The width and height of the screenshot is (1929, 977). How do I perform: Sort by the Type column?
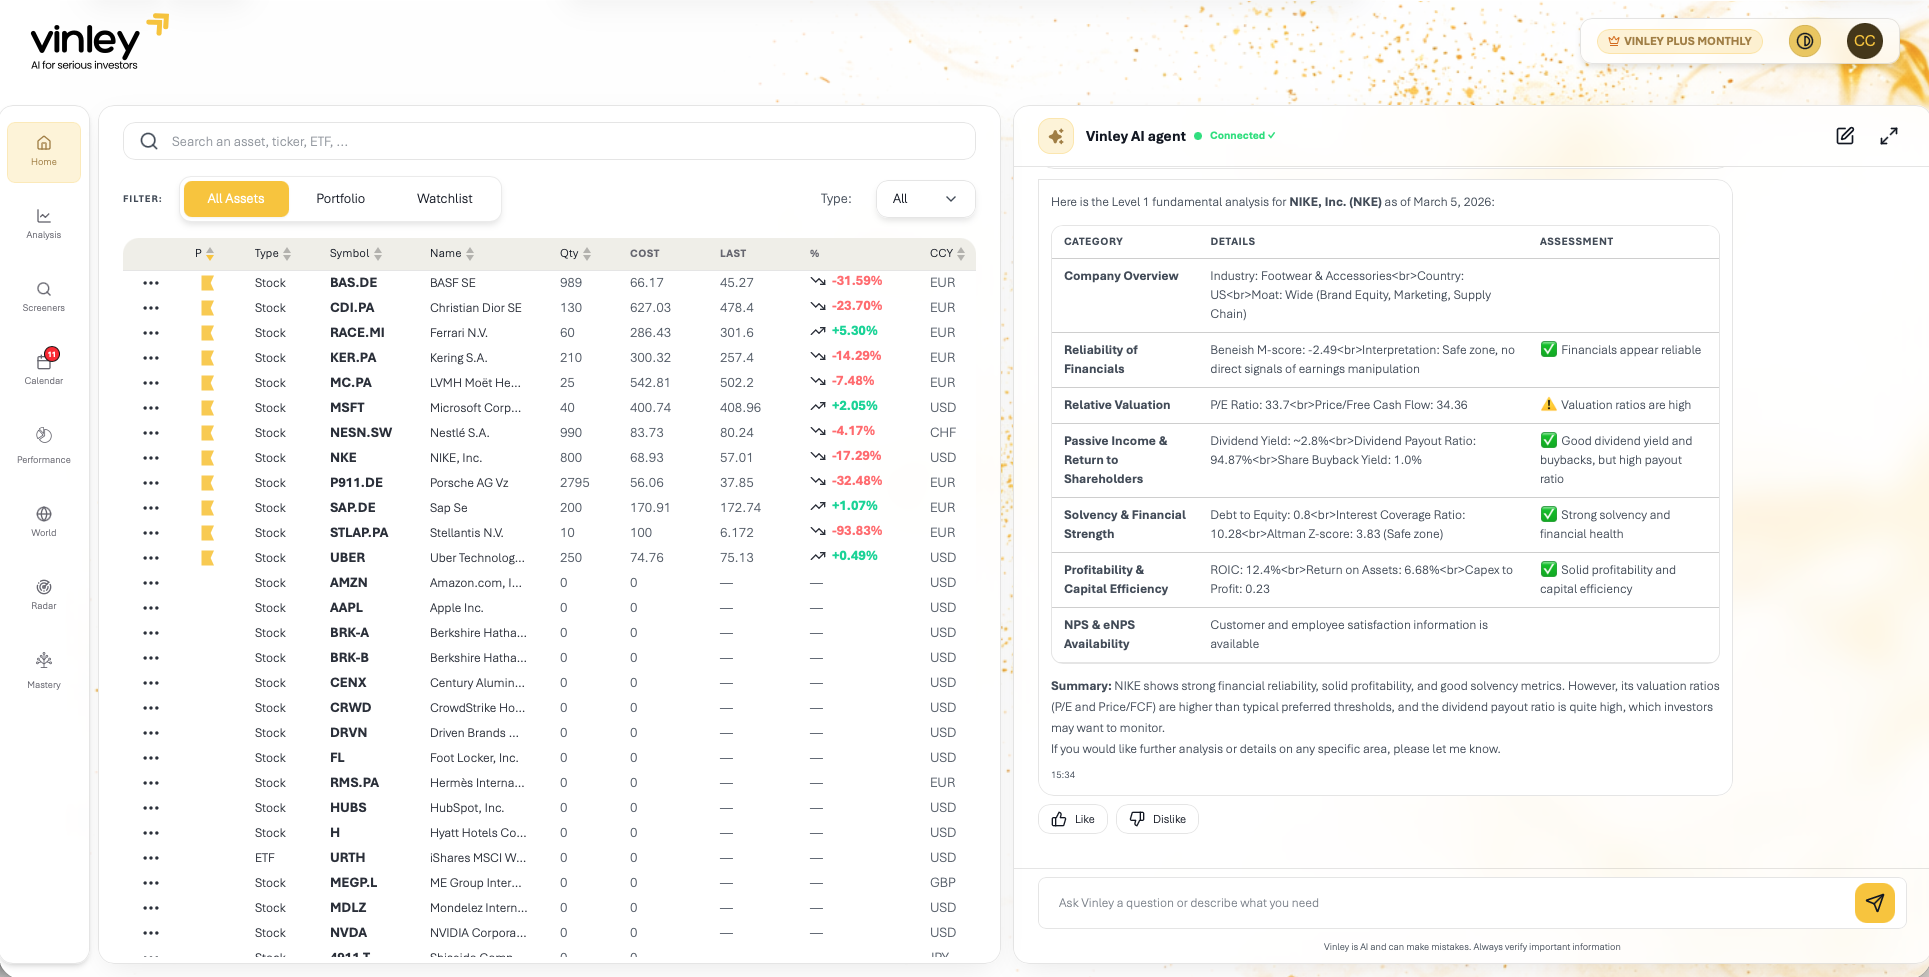click(x=273, y=254)
